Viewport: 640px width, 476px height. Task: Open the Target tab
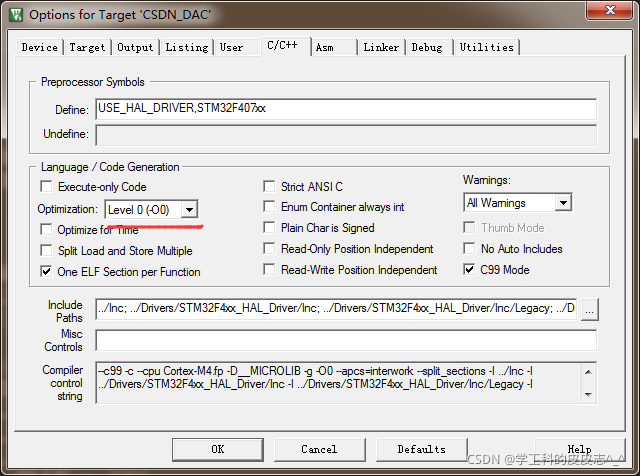tap(87, 47)
